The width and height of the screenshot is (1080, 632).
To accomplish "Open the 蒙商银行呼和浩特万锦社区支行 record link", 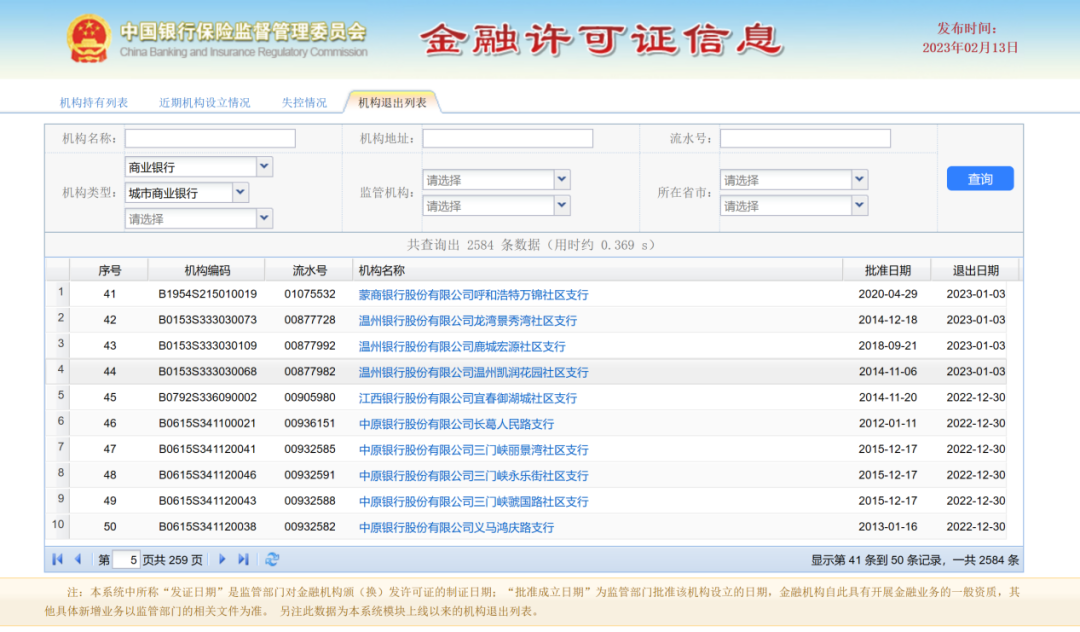I will click(471, 293).
